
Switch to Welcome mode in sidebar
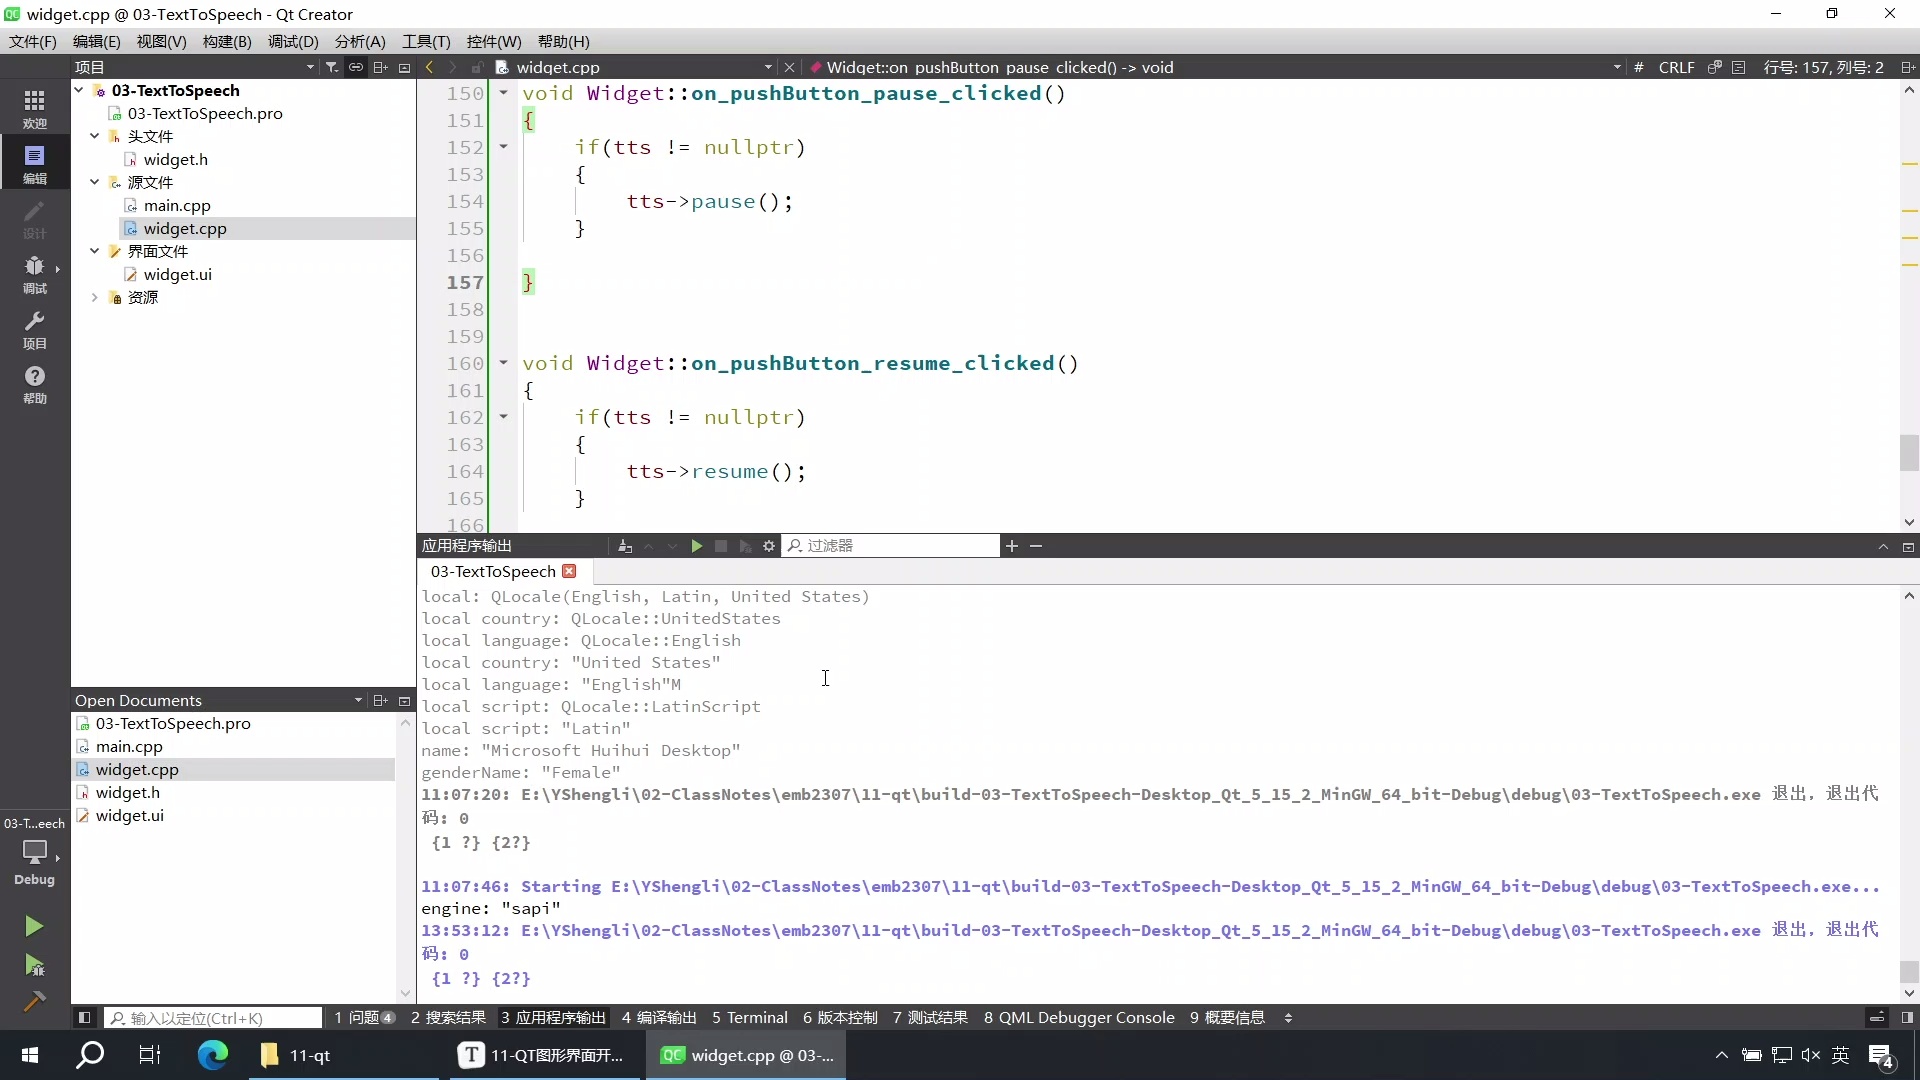tap(34, 108)
